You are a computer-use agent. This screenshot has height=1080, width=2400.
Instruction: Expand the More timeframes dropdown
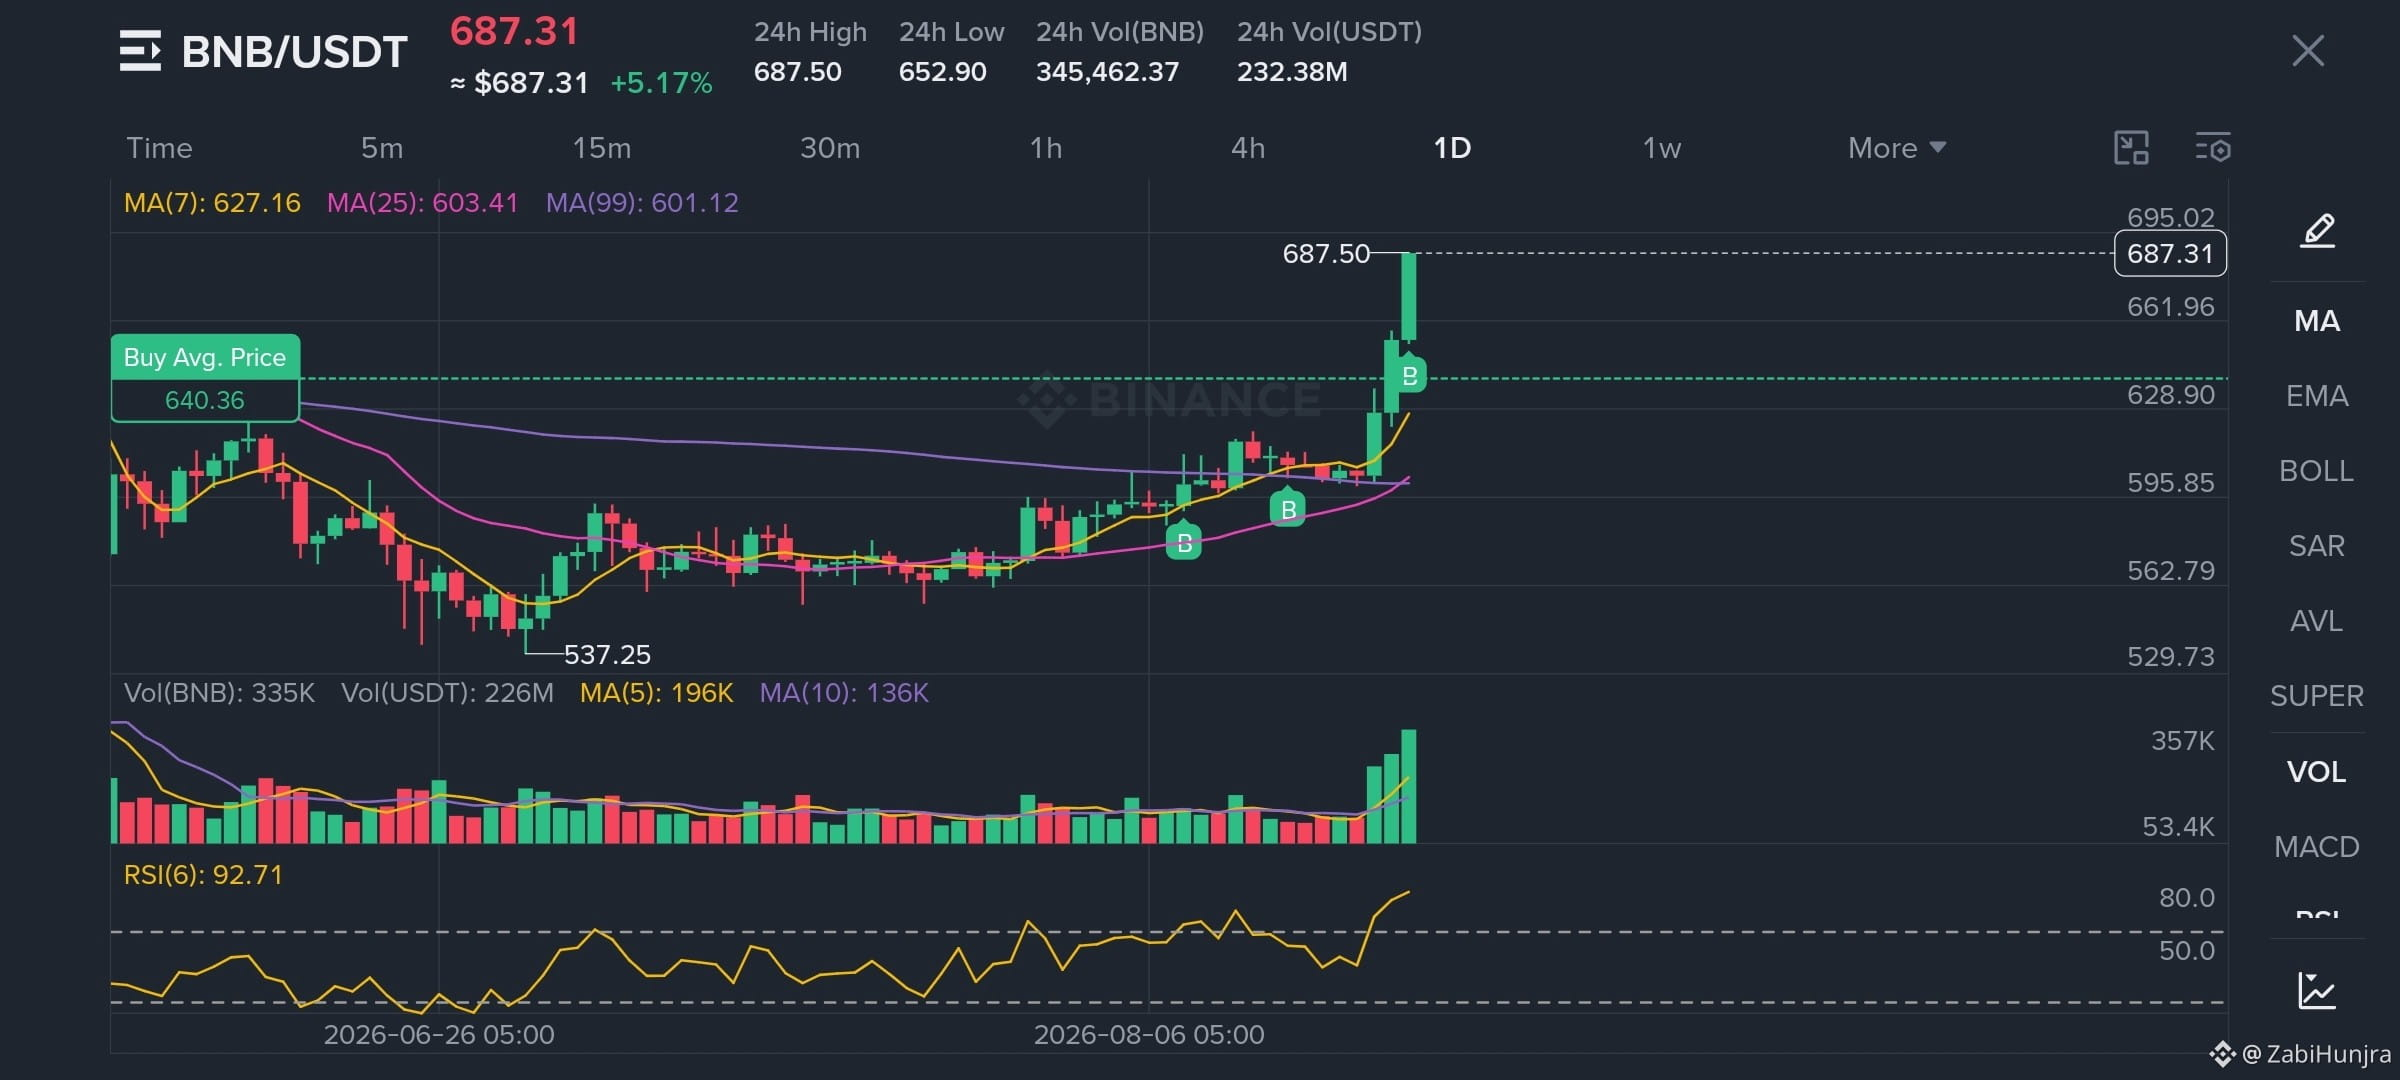tap(1897, 148)
